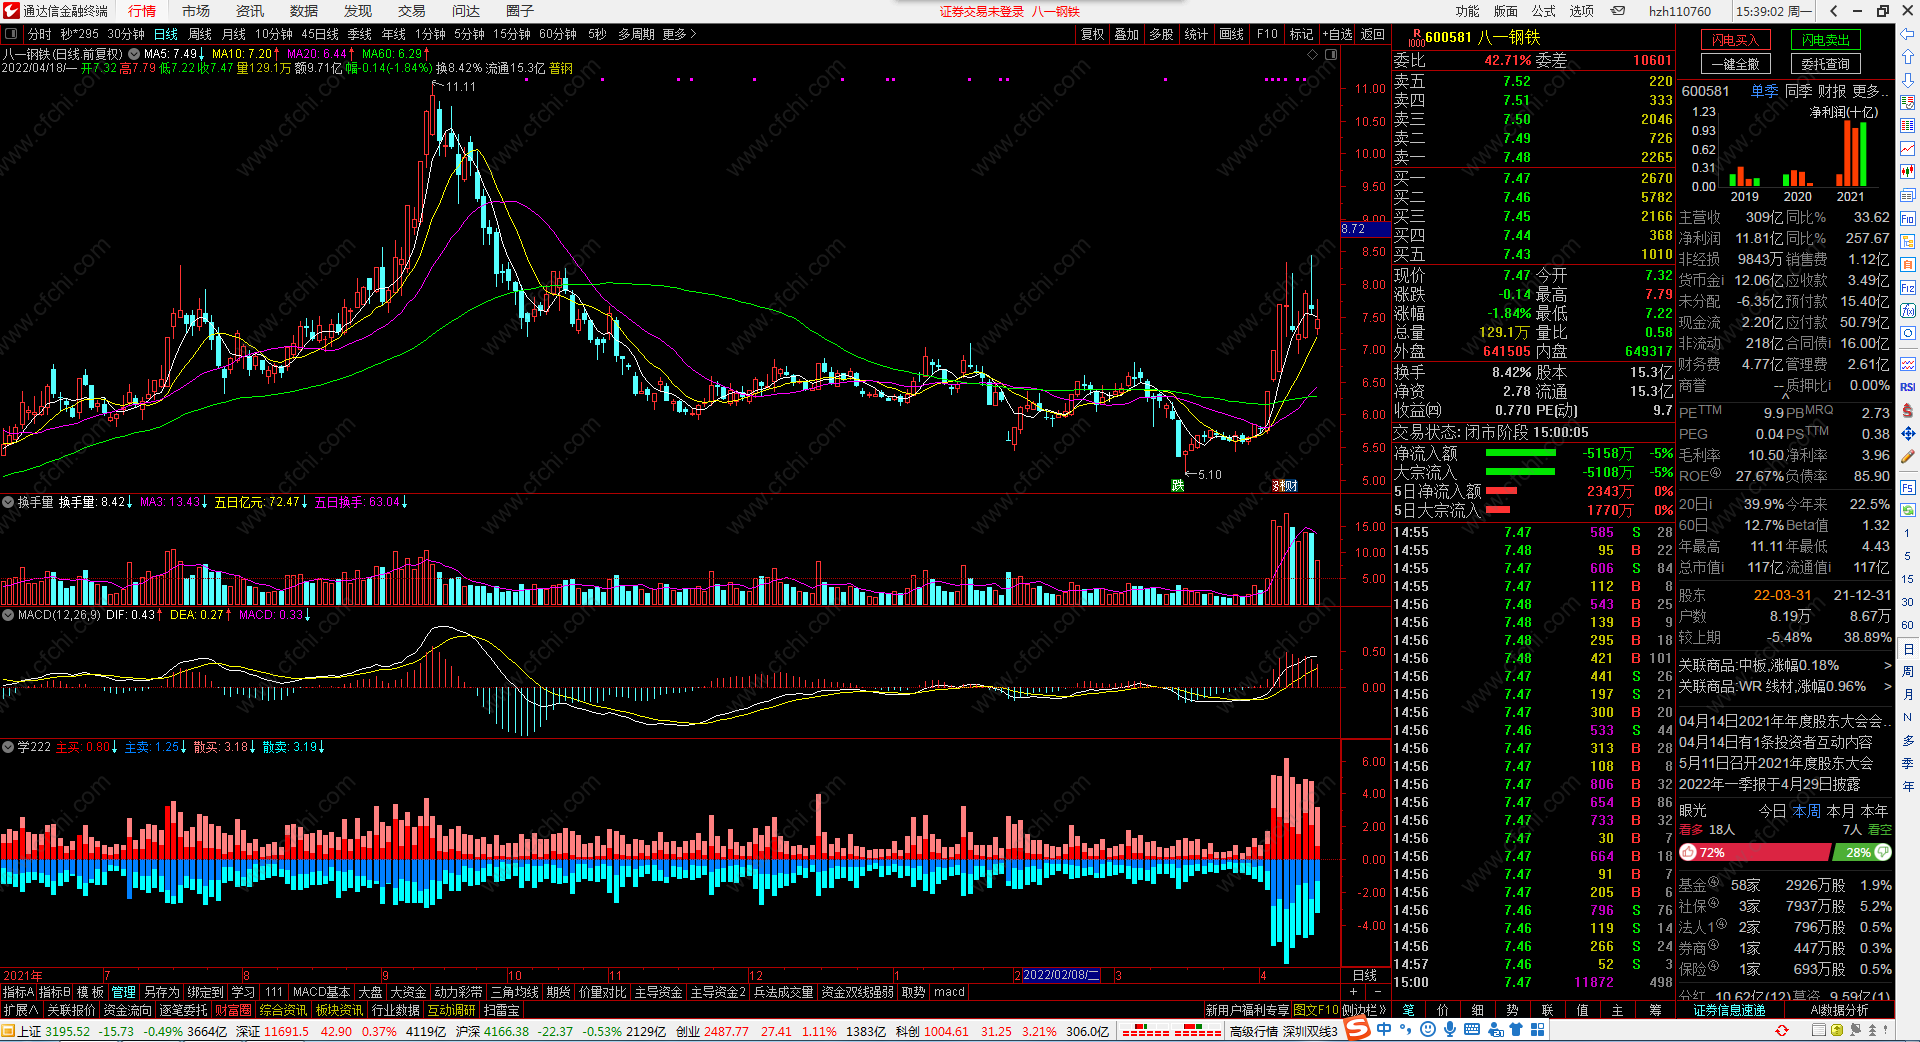This screenshot has height=1042, width=1920.
Task: Toggle the 叠加 overlay button
Action: (x=1127, y=34)
